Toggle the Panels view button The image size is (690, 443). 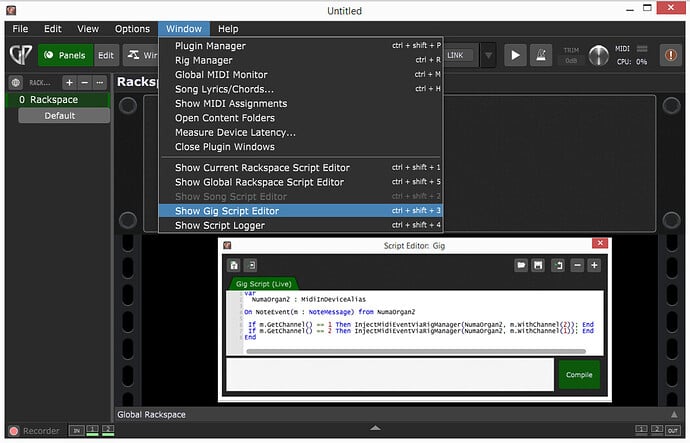click(x=66, y=55)
